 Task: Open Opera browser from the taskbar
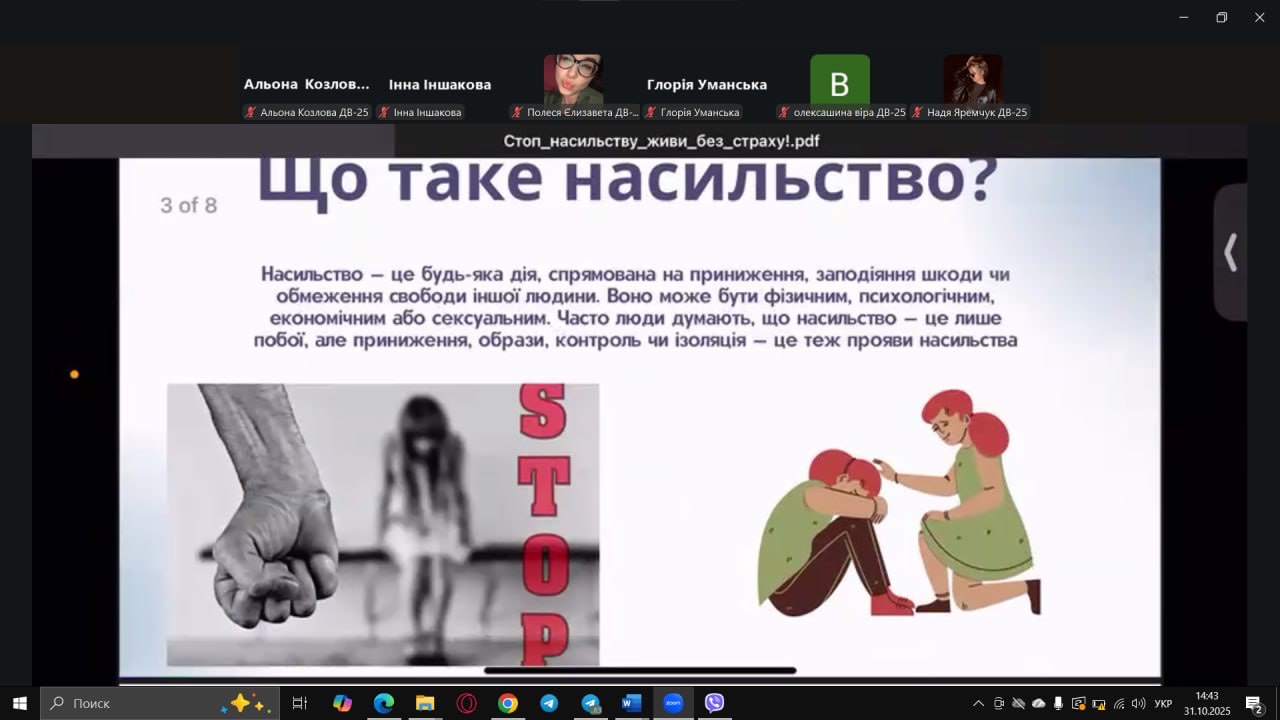tap(466, 703)
